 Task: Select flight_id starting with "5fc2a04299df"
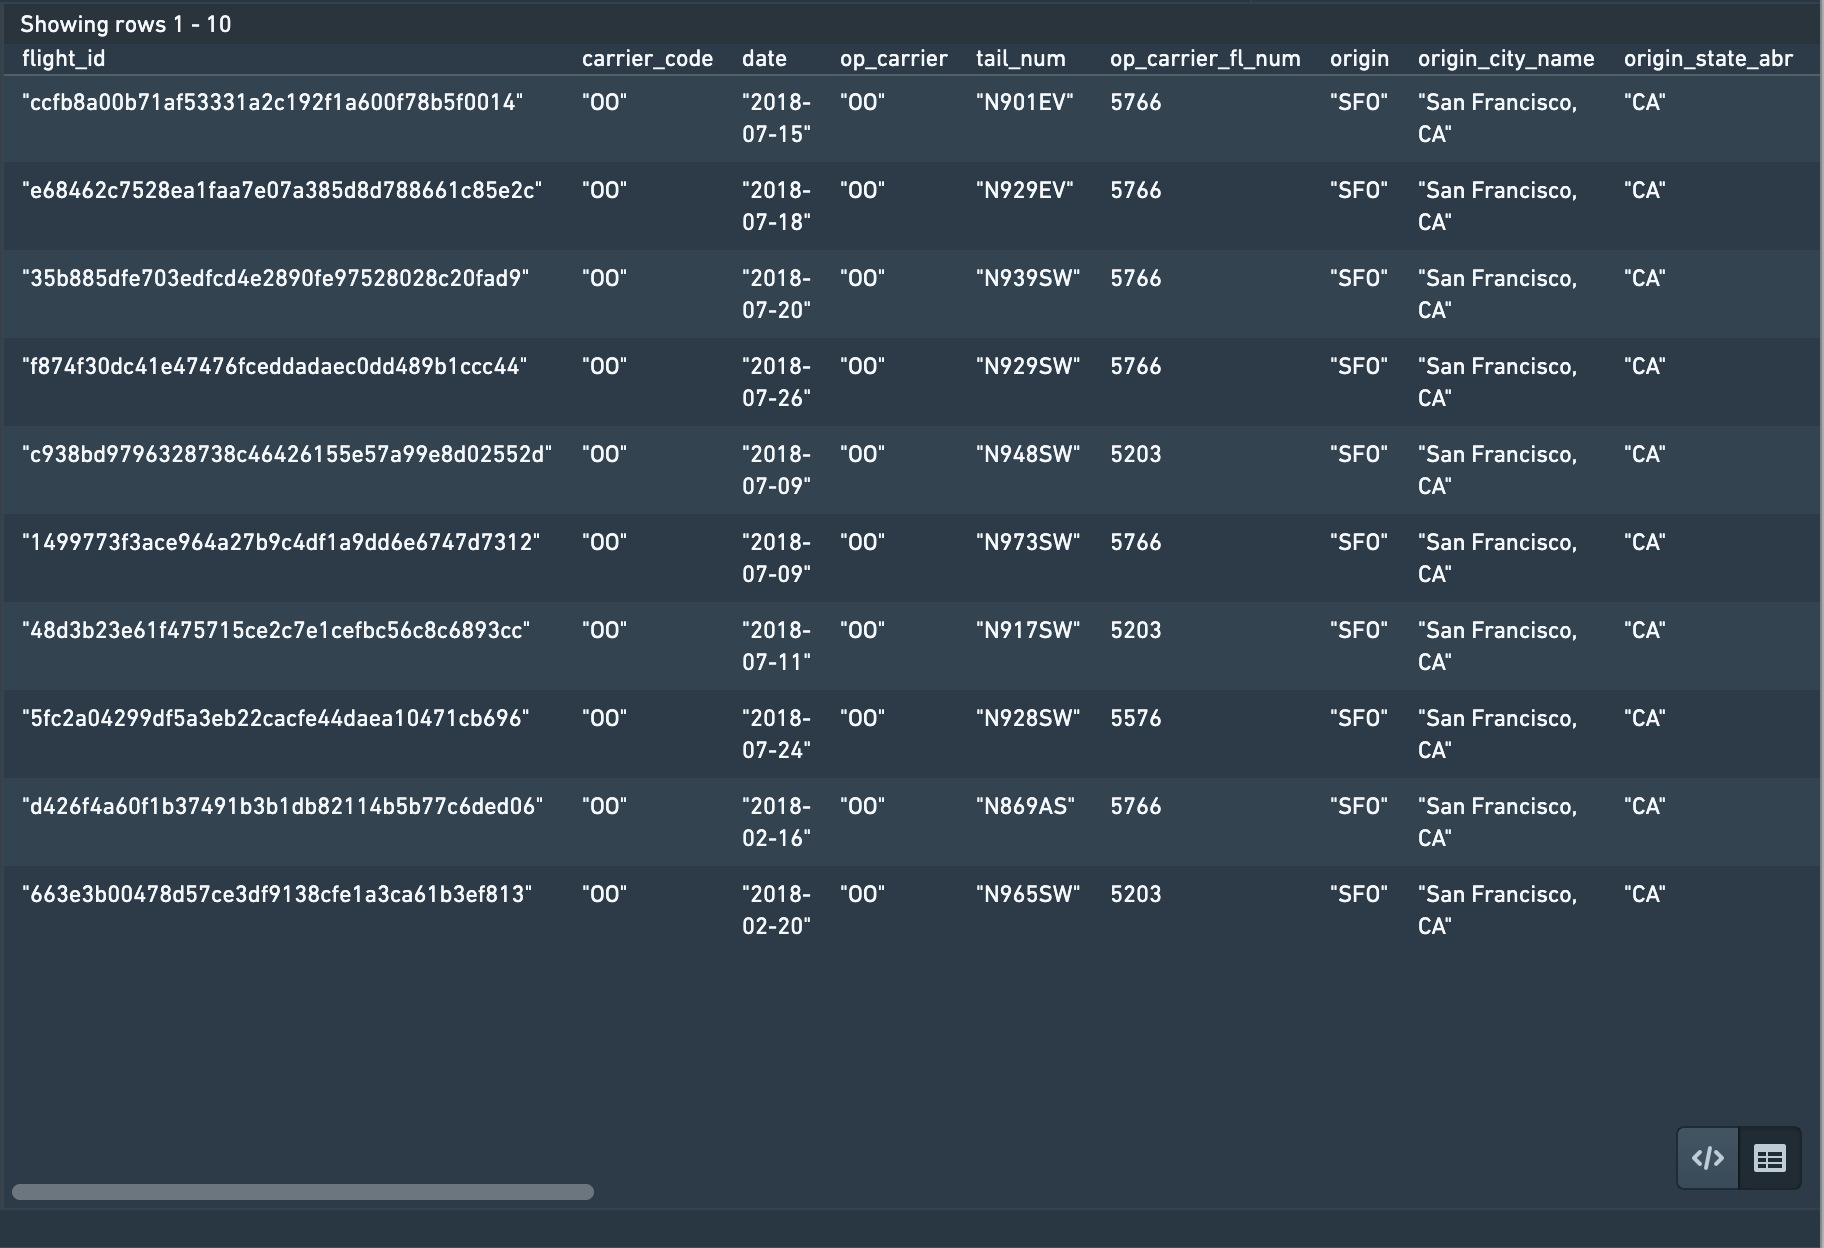[x=276, y=719]
